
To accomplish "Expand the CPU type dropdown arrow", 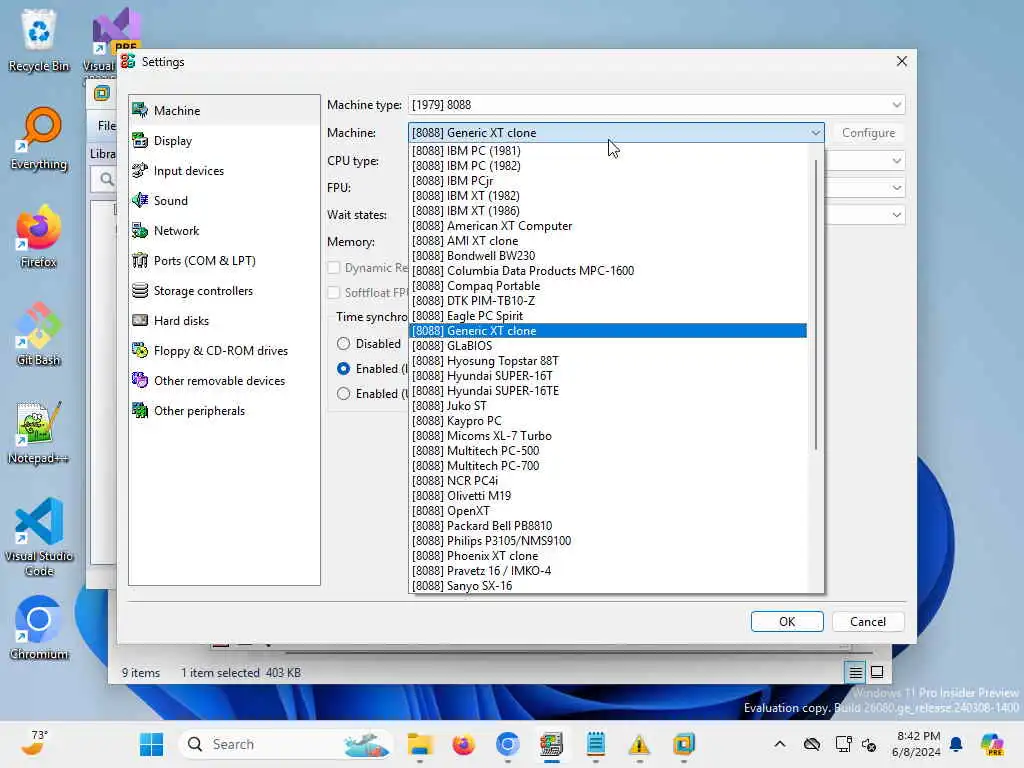I will pos(897,161).
